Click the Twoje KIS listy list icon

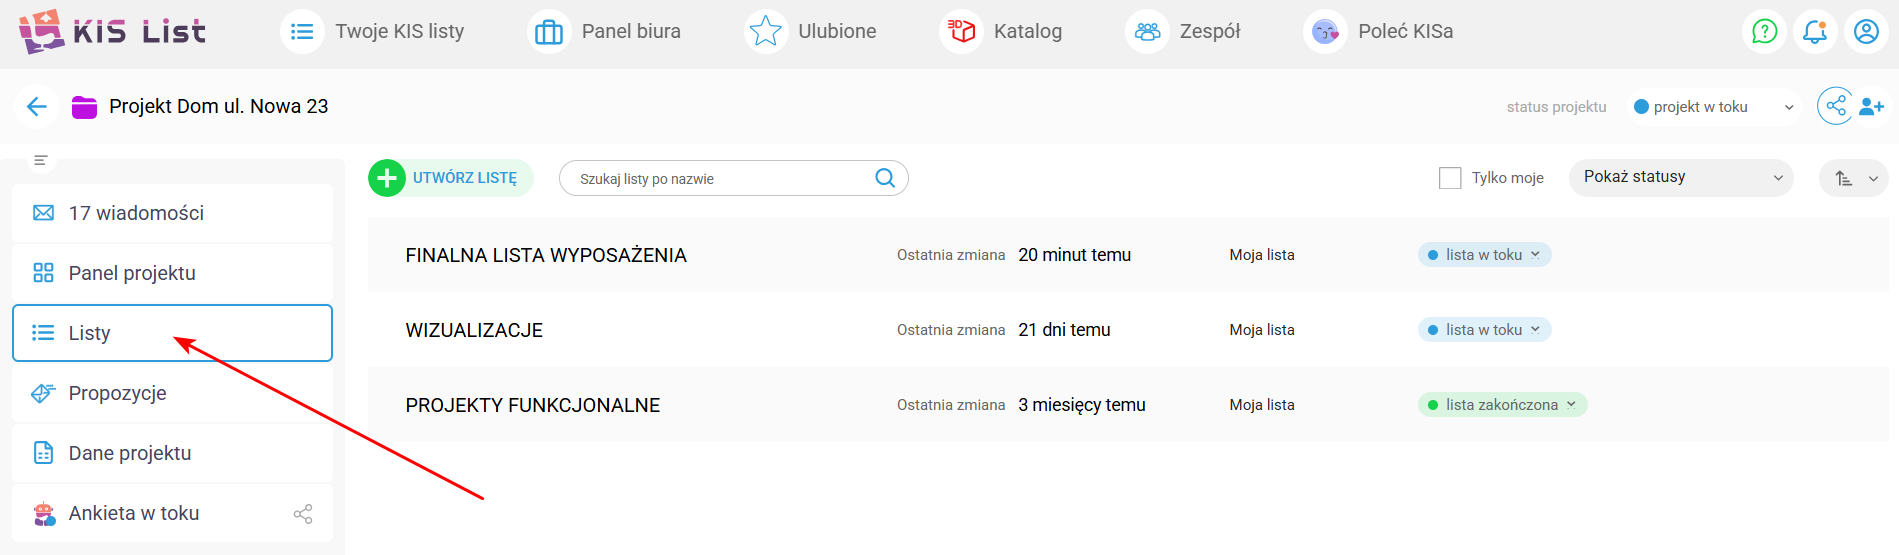click(302, 32)
